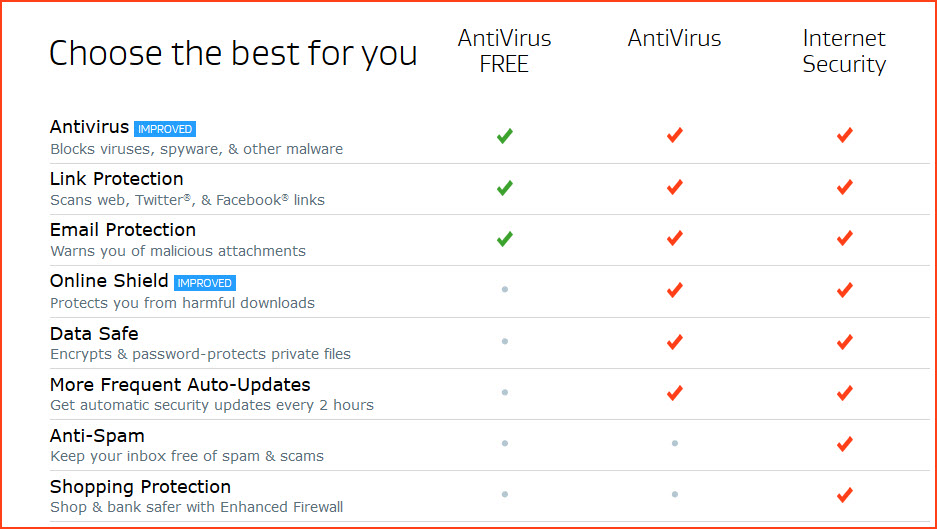Click gray dot for Anti-Spam in AntiVirus column
The width and height of the screenshot is (937, 529).
click(x=675, y=444)
